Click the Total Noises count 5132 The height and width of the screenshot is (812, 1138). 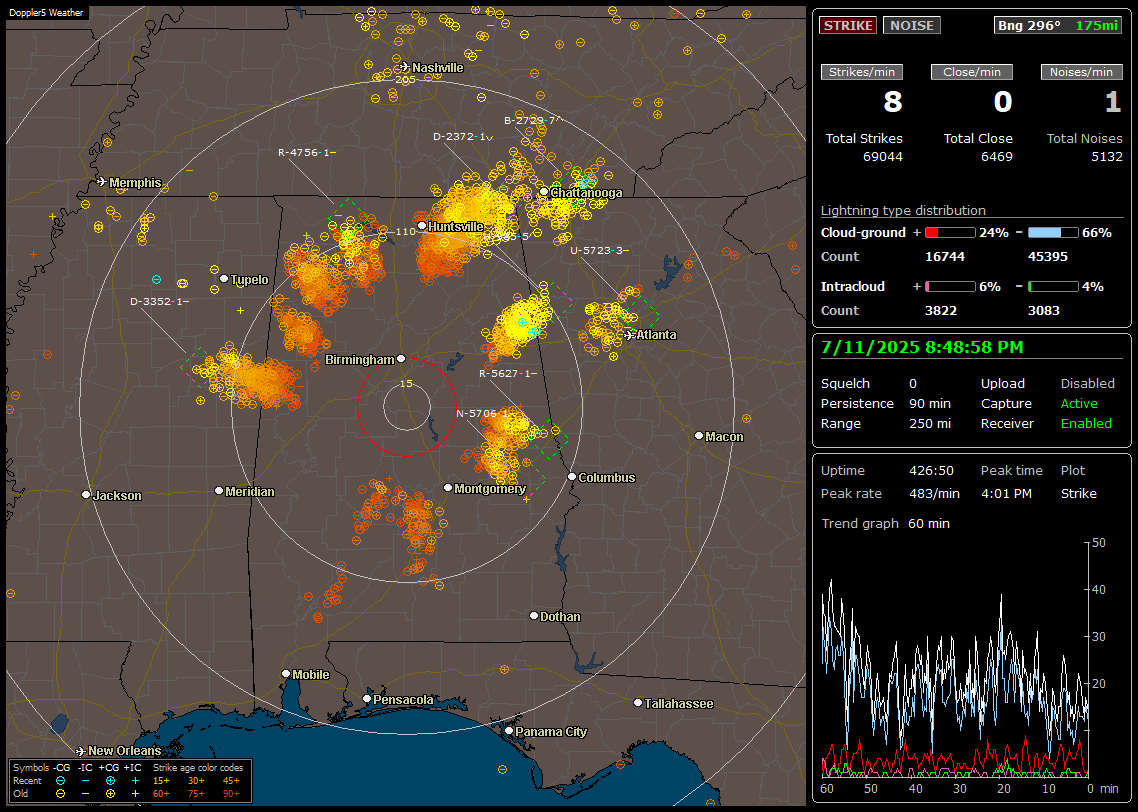pos(1107,157)
